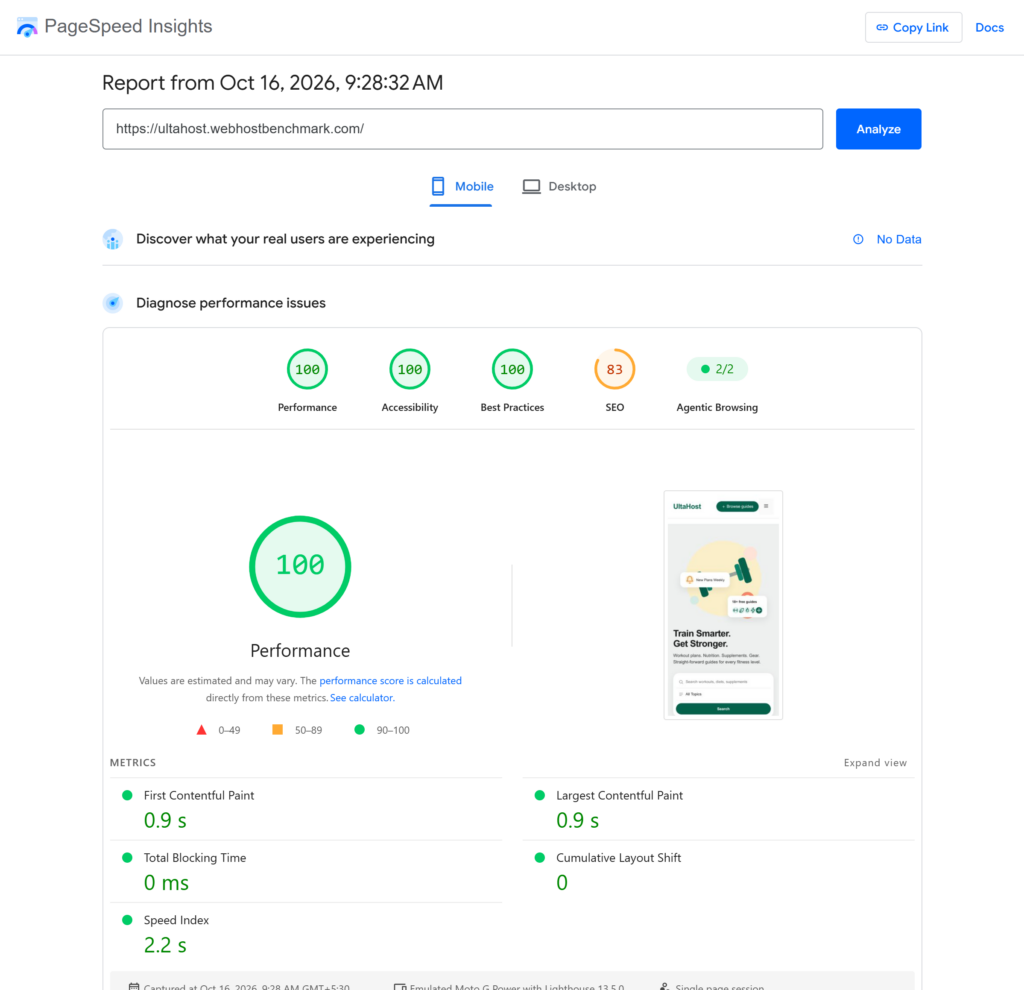
Task: Click the No Data info icon
Action: click(858, 239)
